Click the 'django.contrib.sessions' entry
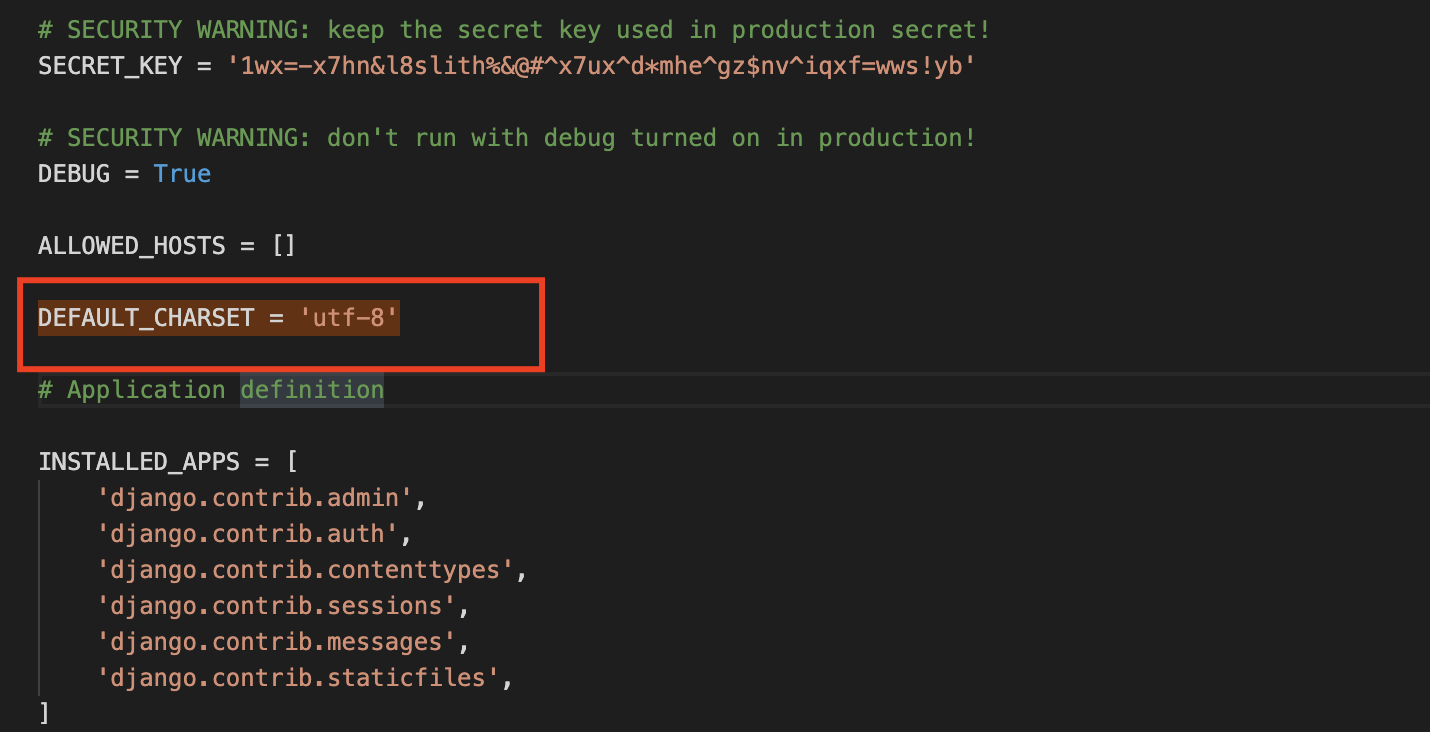 (276, 606)
